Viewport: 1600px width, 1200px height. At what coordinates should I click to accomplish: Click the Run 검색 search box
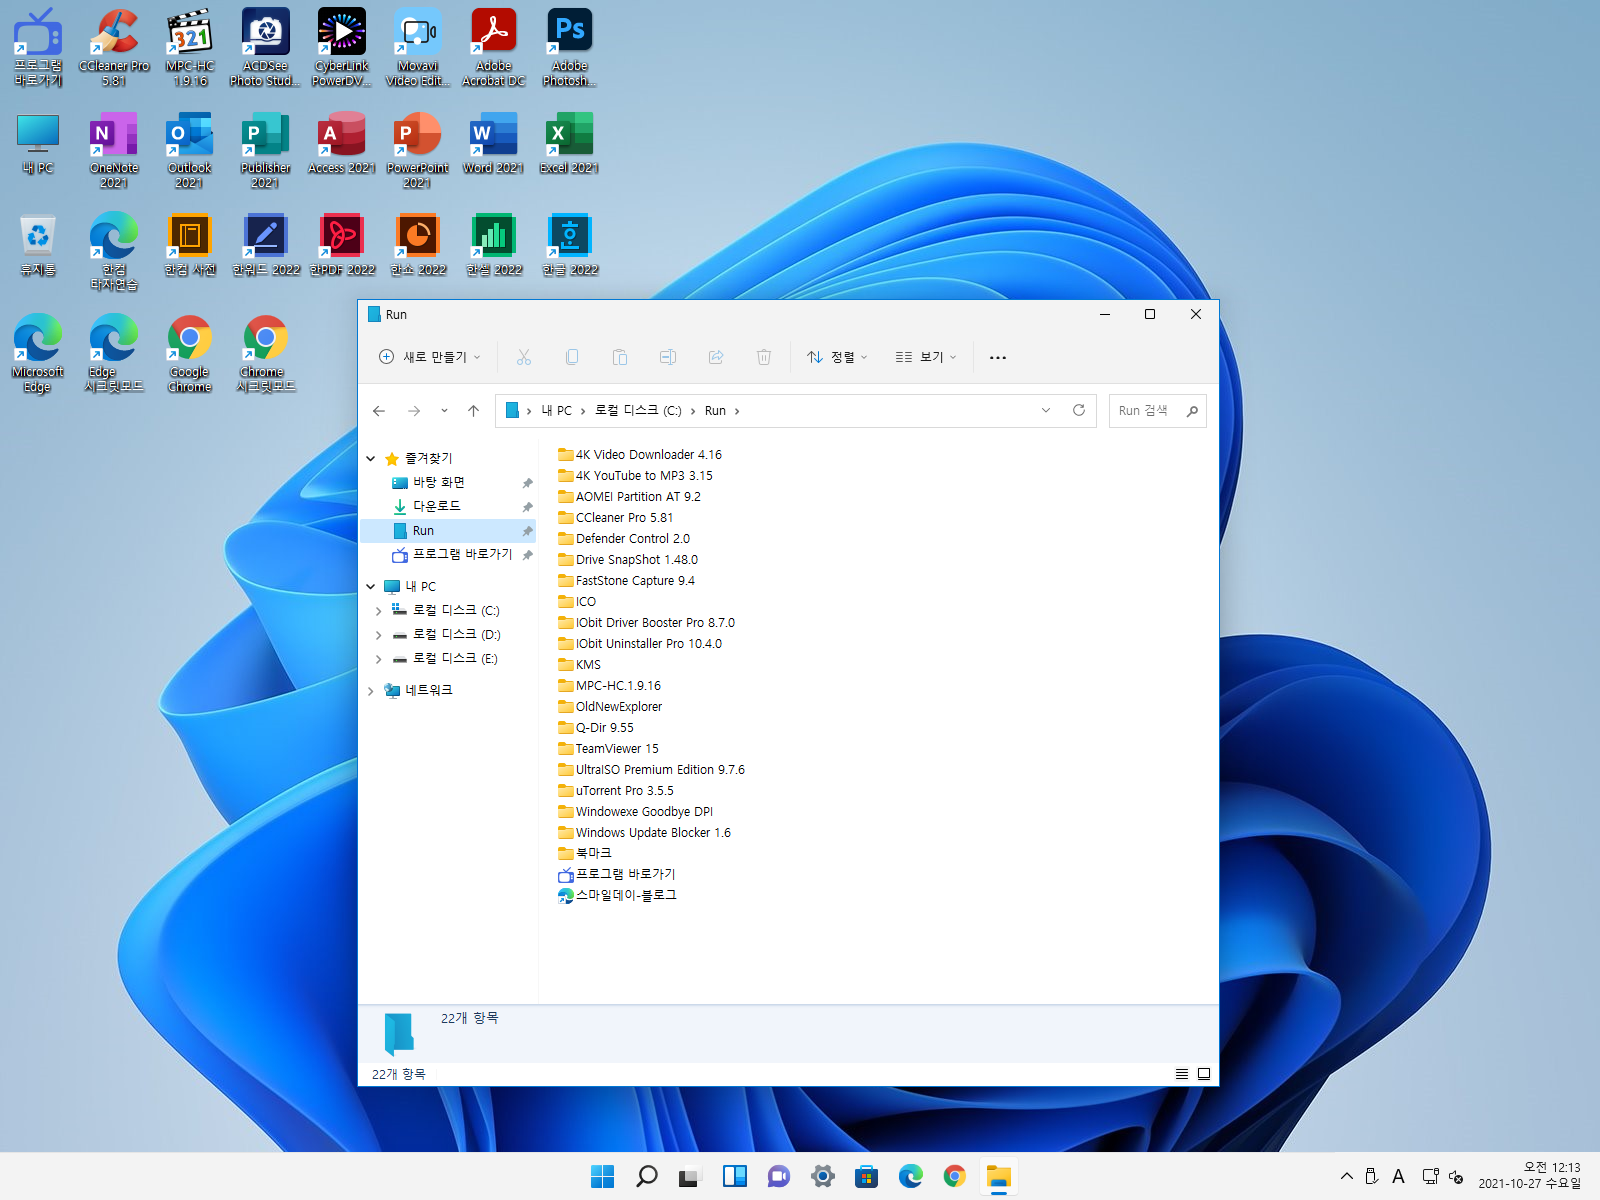(1157, 411)
